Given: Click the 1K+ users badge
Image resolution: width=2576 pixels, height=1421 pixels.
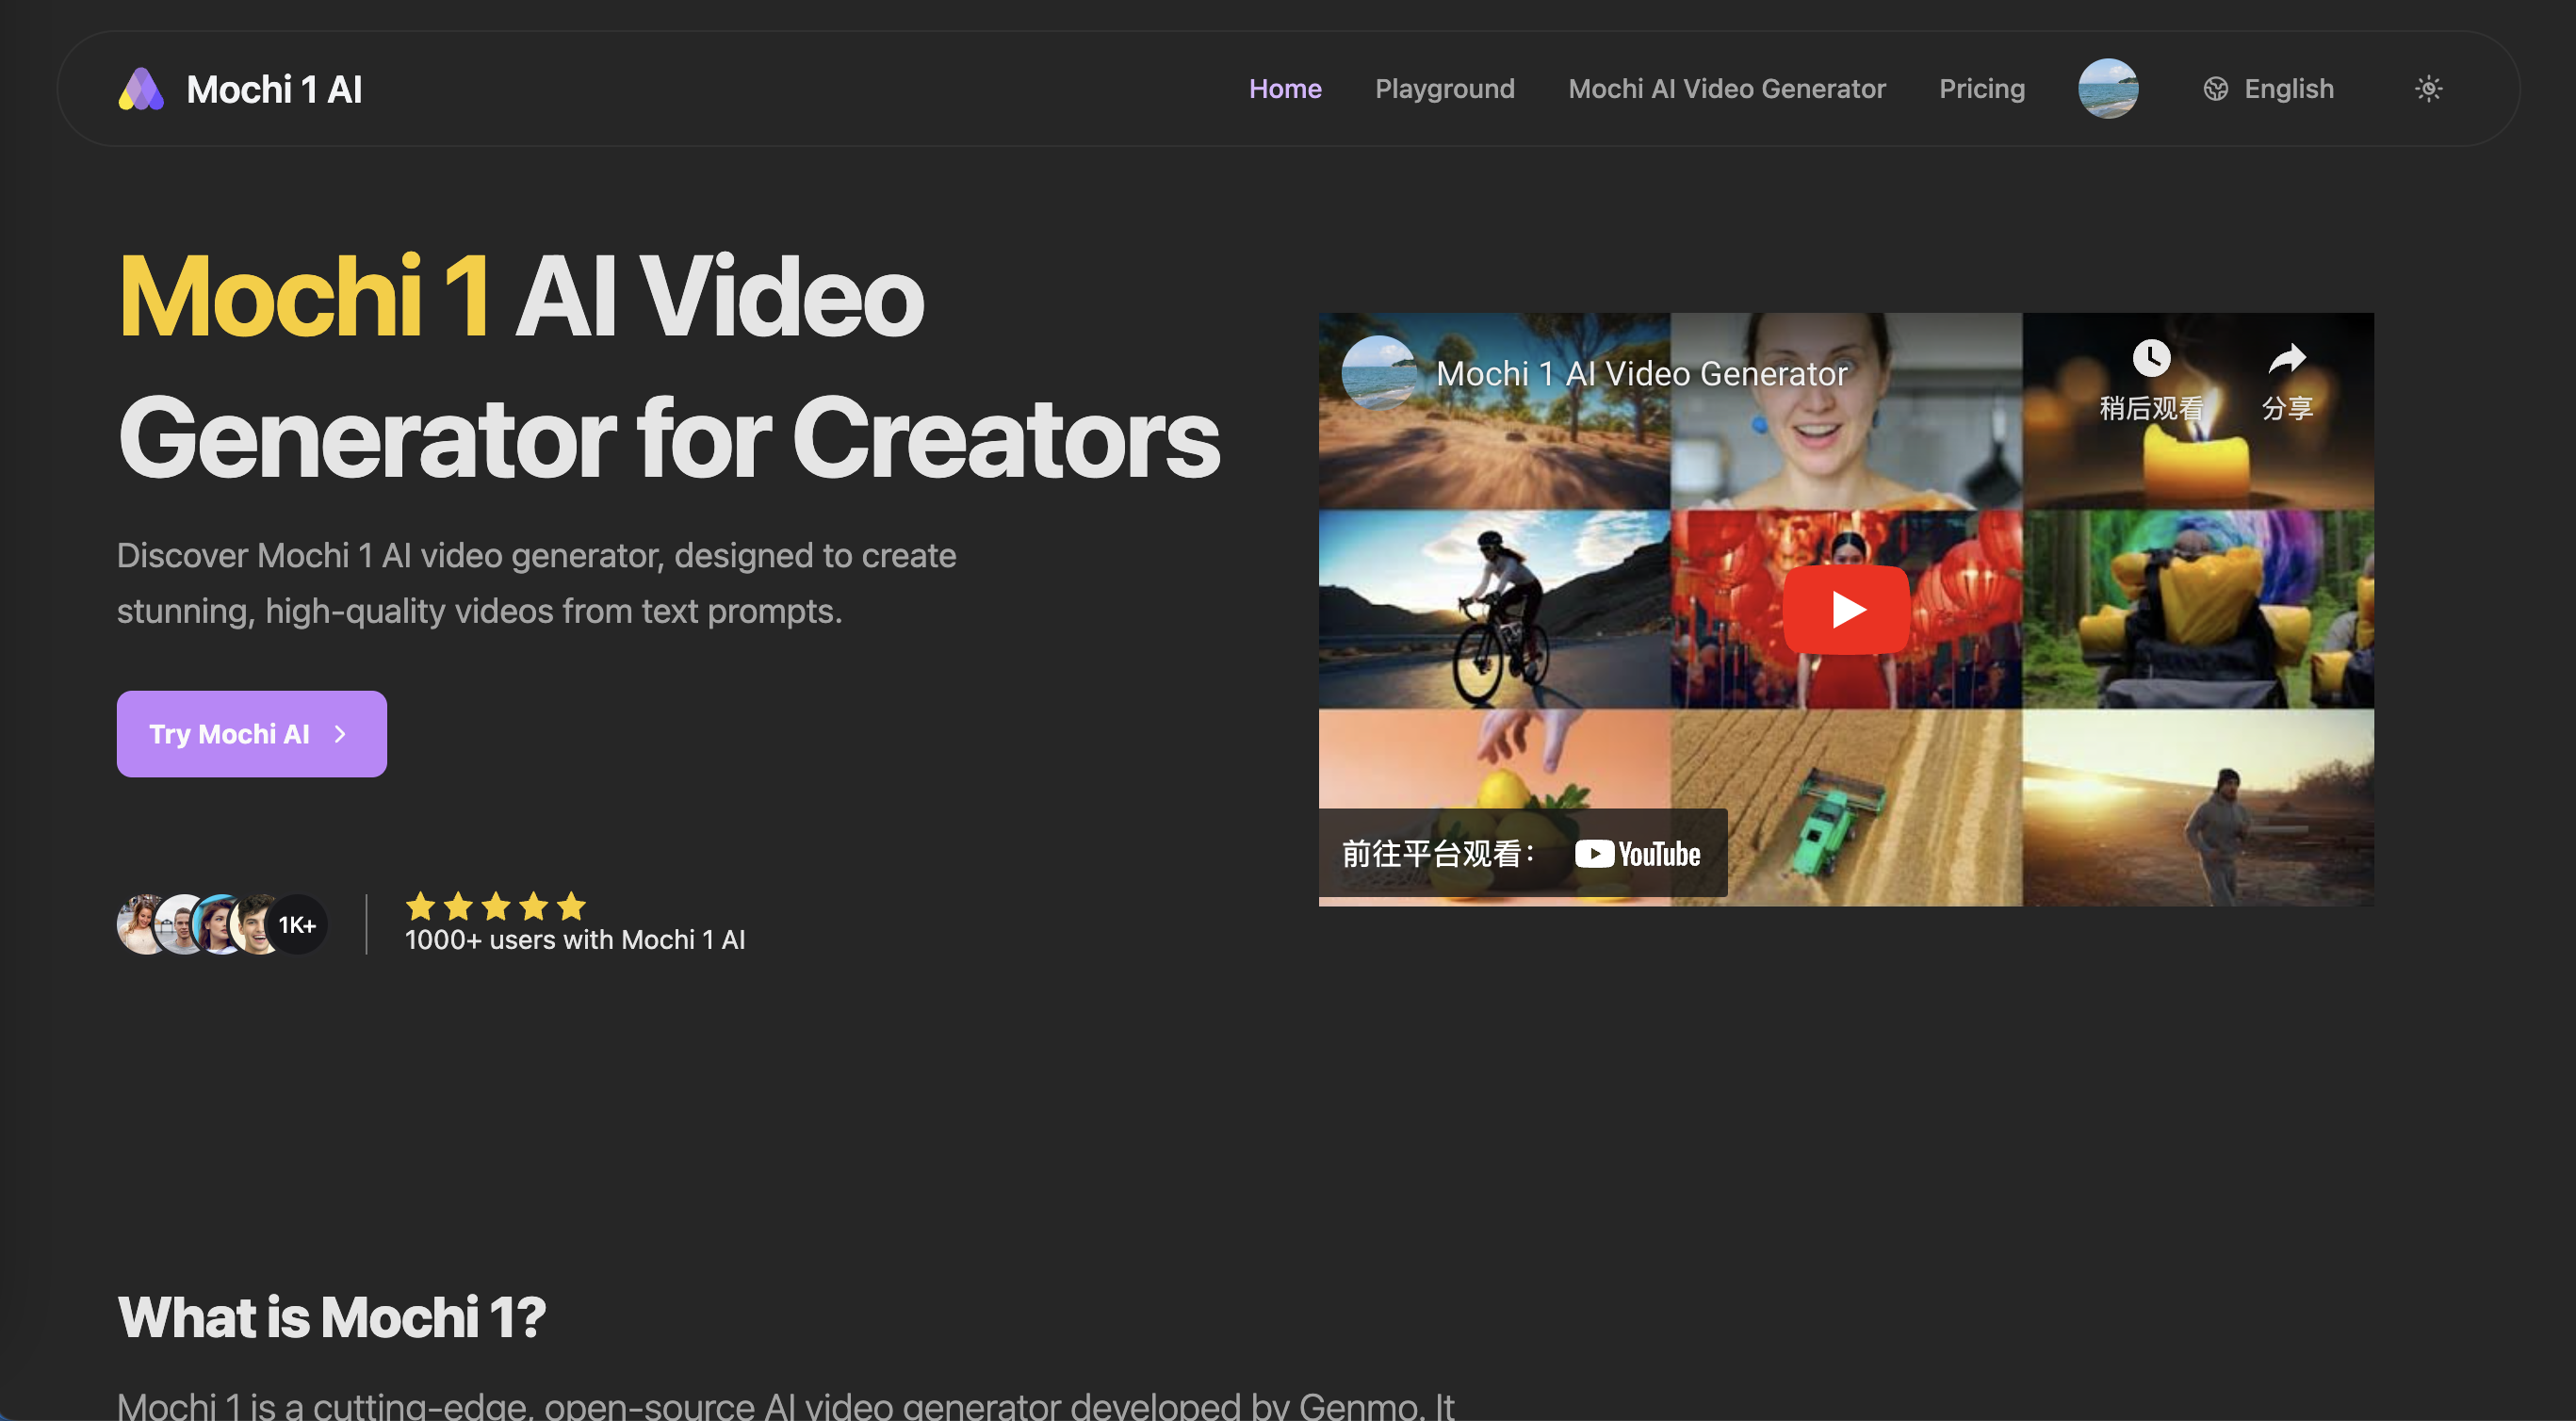Looking at the screenshot, I should coord(297,925).
